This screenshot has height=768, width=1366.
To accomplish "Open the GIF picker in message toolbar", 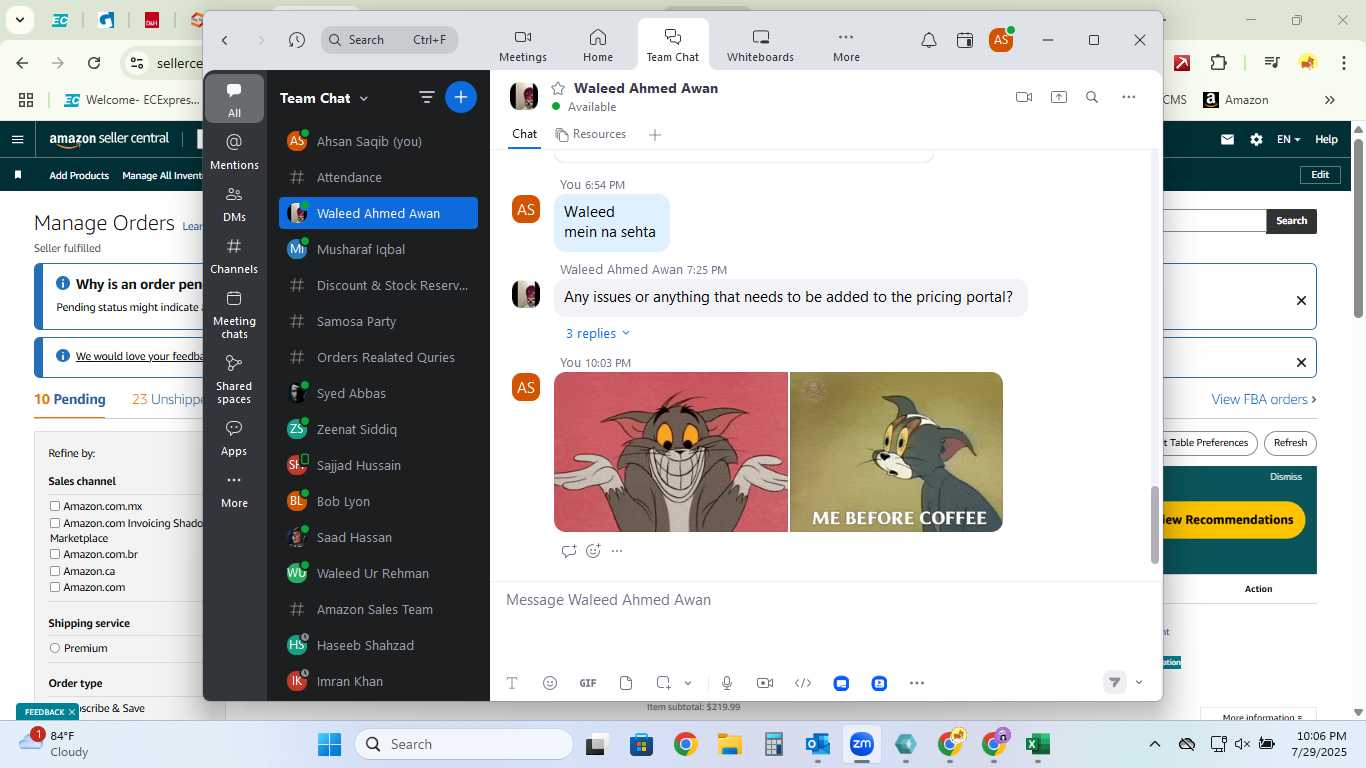I will tap(588, 683).
